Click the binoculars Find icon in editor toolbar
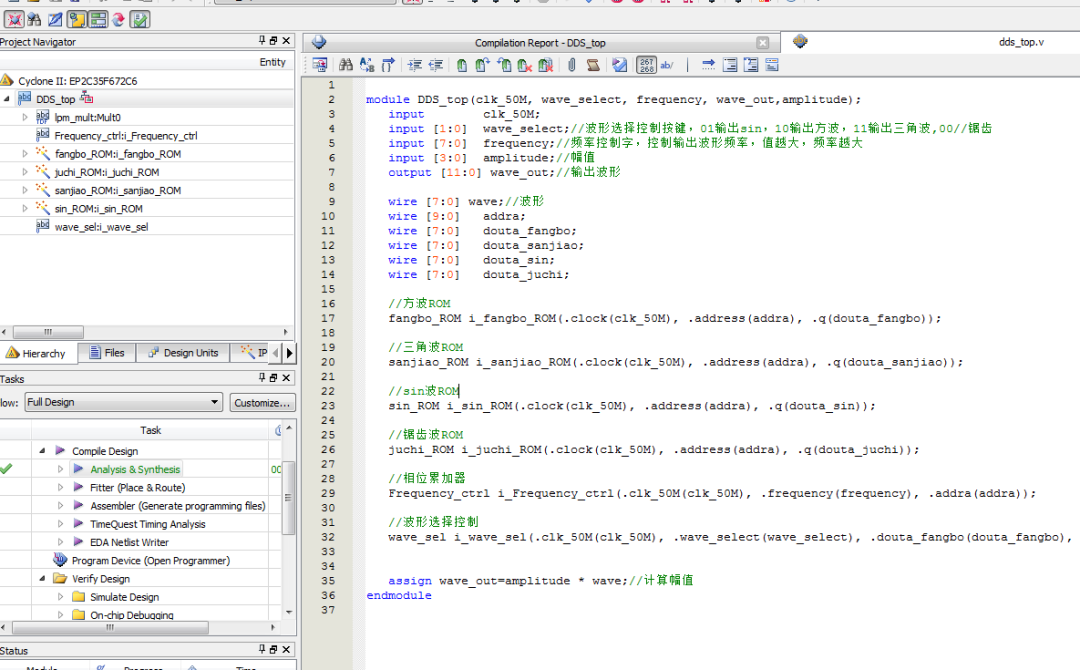This screenshot has height=670, width=1080. 346,65
